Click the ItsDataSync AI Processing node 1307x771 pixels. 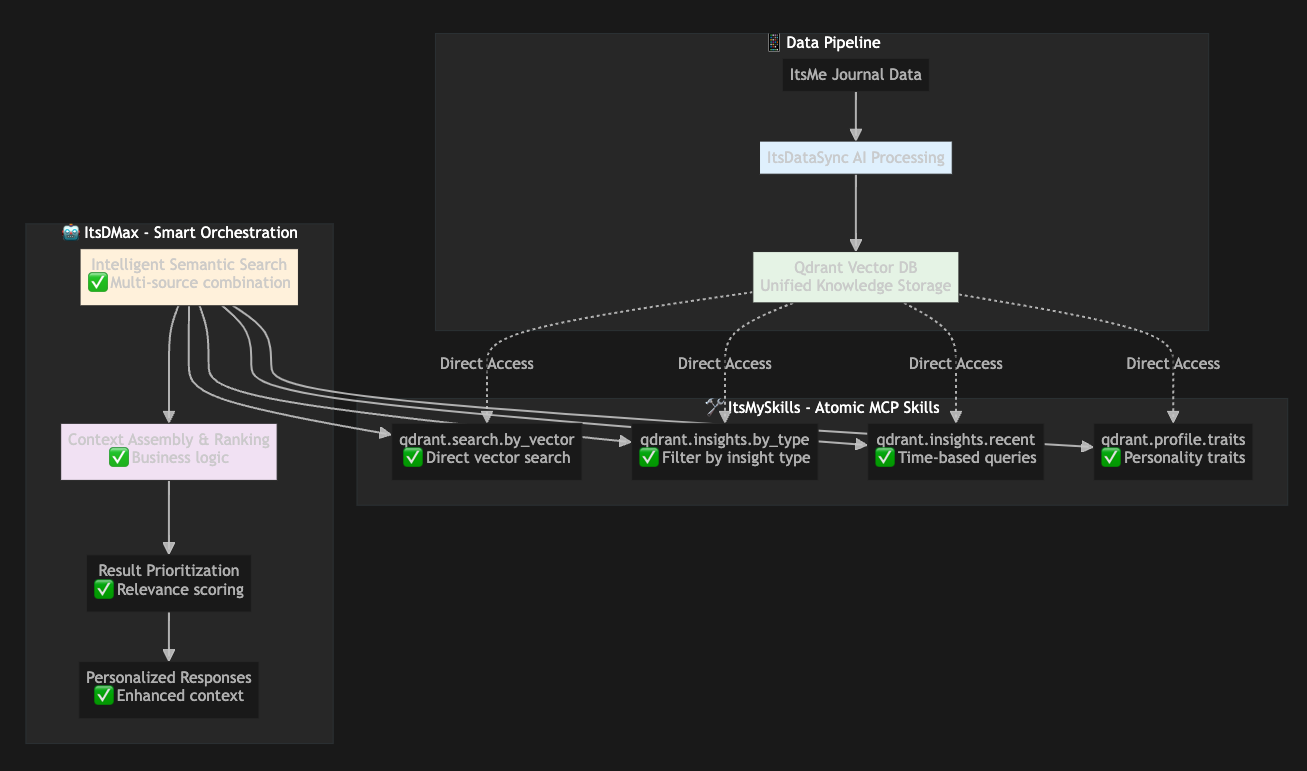[x=855, y=158]
